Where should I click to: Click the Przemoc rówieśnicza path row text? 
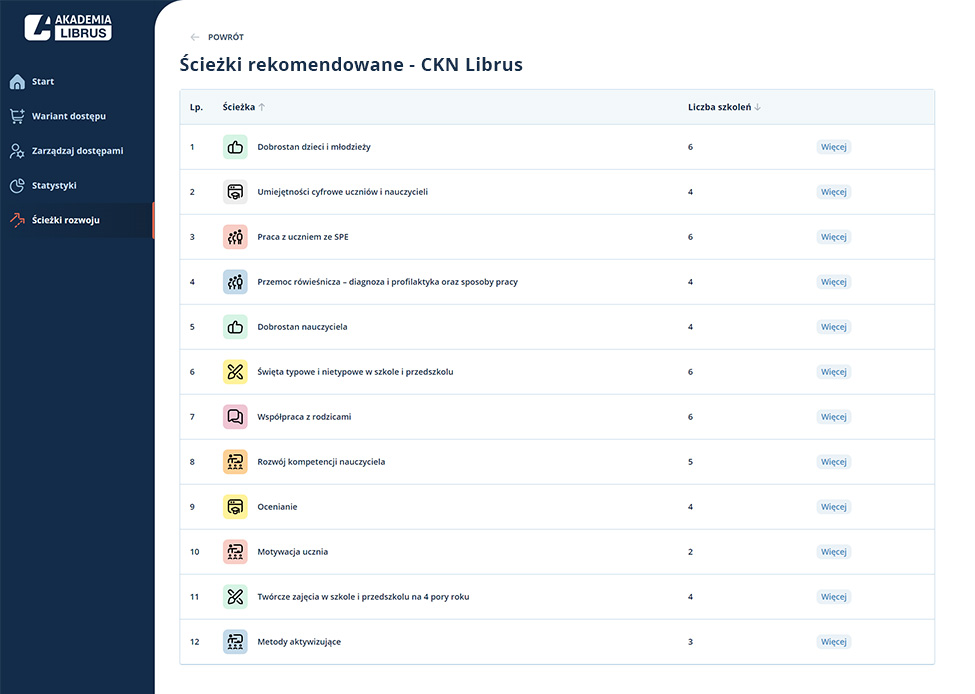[x=387, y=282]
